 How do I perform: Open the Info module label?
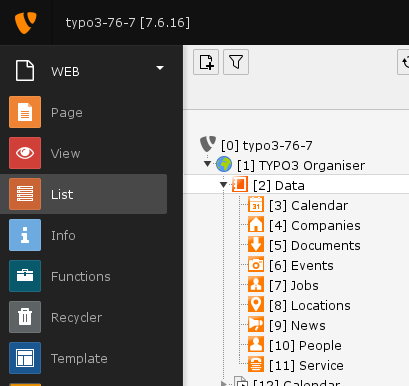(x=63, y=235)
